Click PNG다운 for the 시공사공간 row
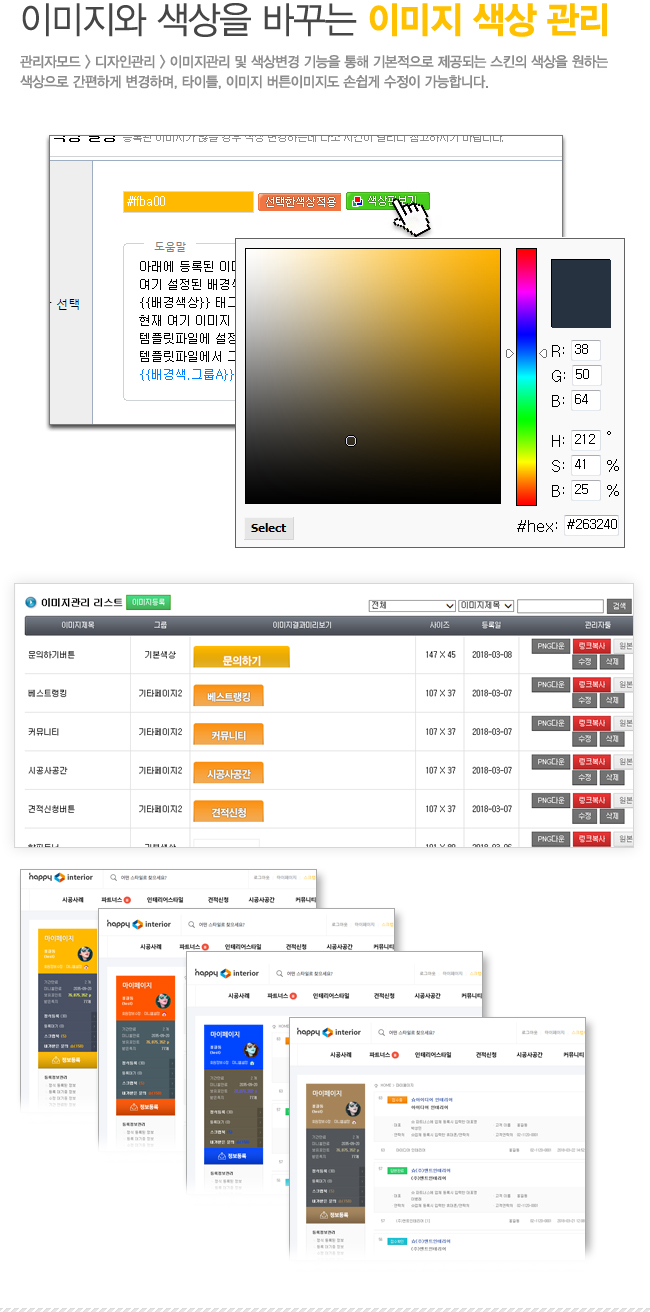 [x=551, y=762]
